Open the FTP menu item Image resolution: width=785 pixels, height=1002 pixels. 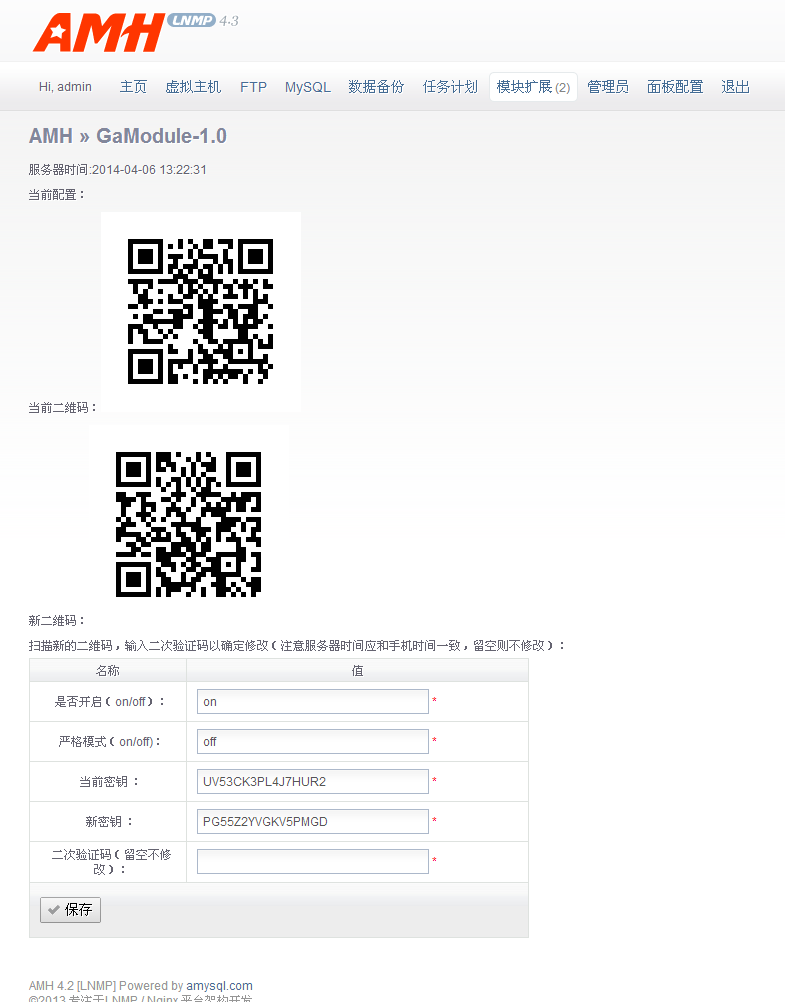click(253, 87)
